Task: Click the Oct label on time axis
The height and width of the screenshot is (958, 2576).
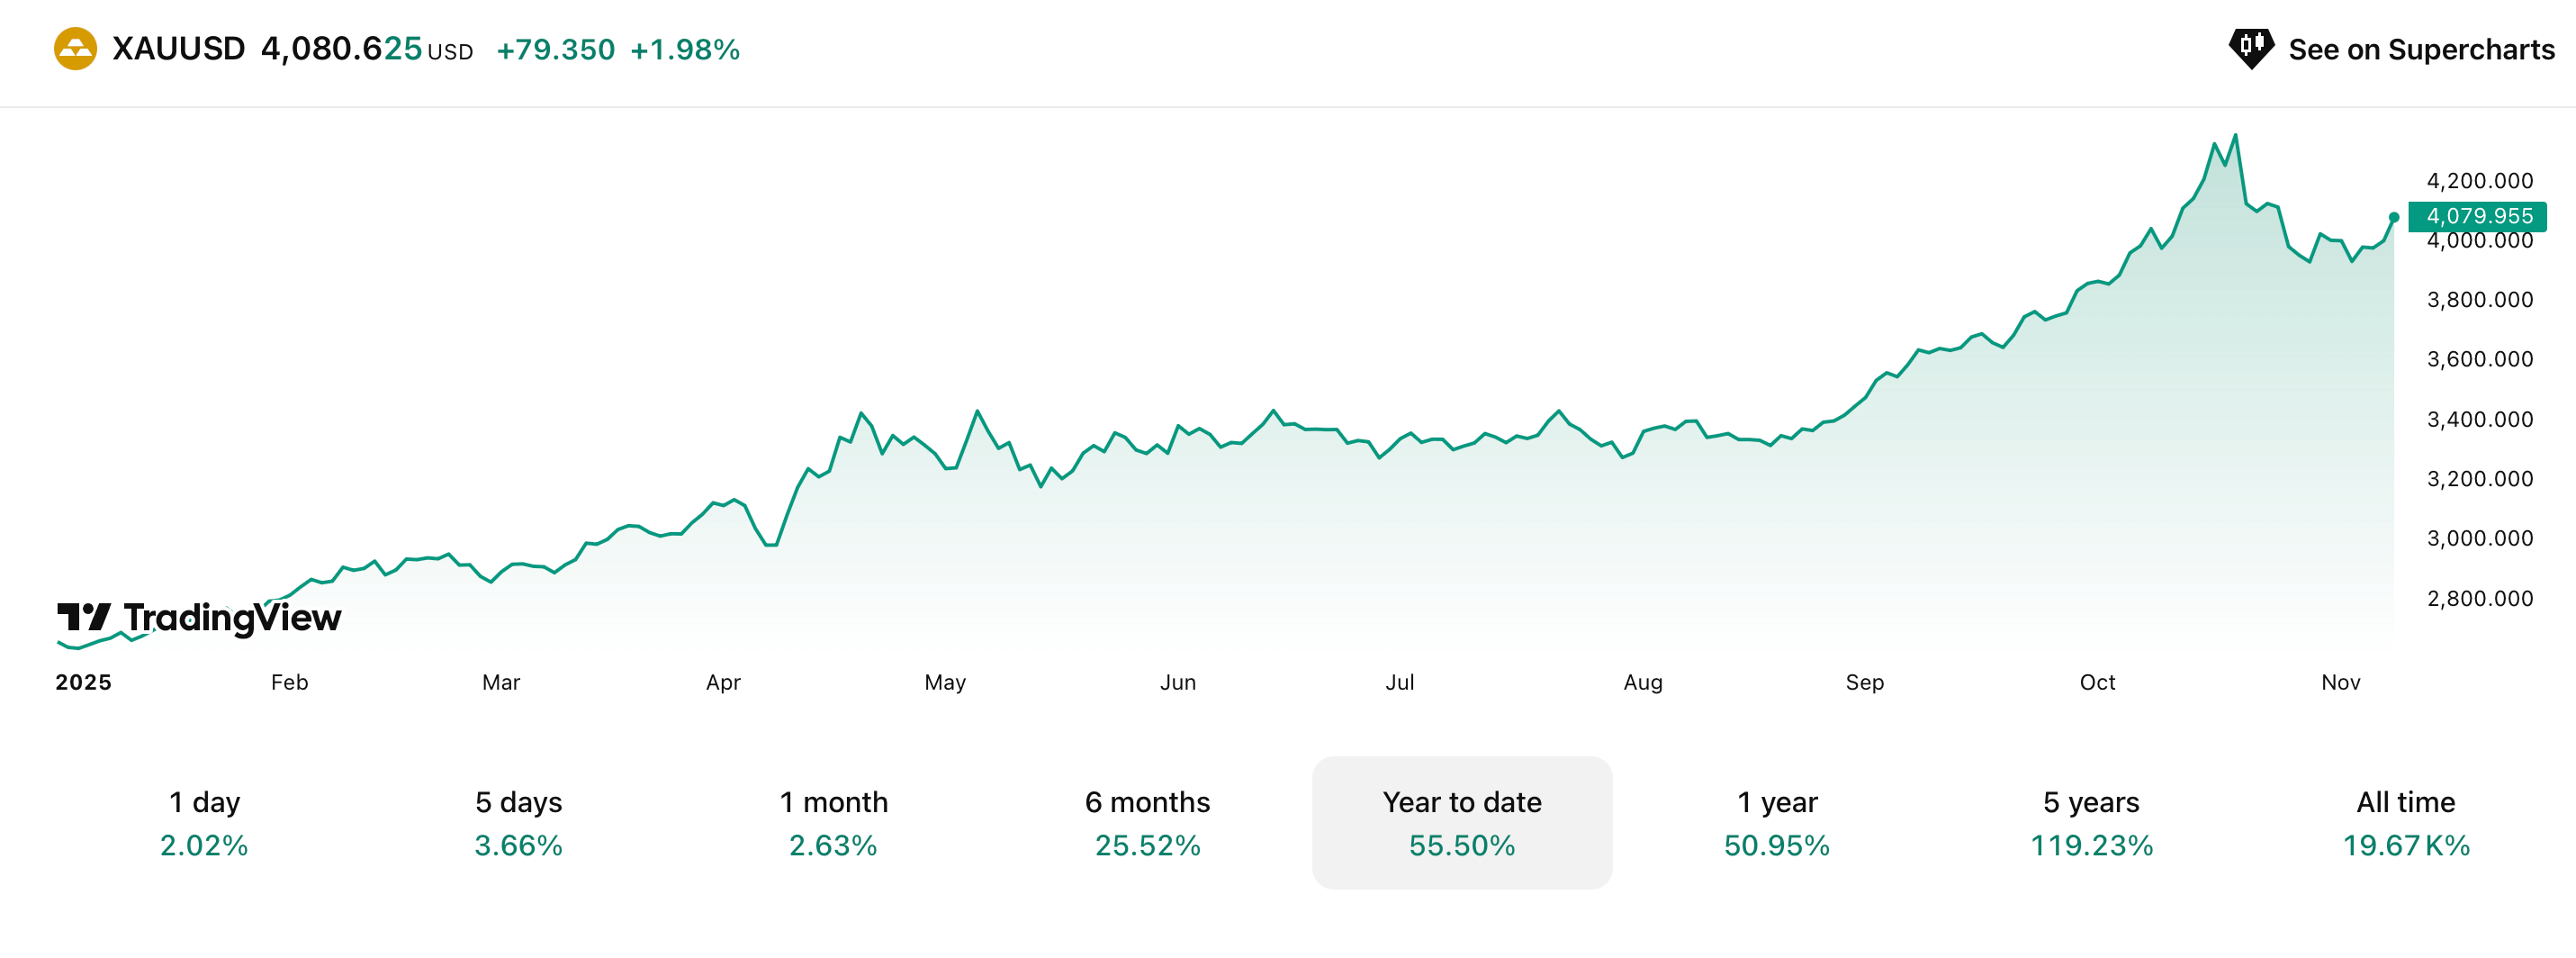Action: point(2097,682)
